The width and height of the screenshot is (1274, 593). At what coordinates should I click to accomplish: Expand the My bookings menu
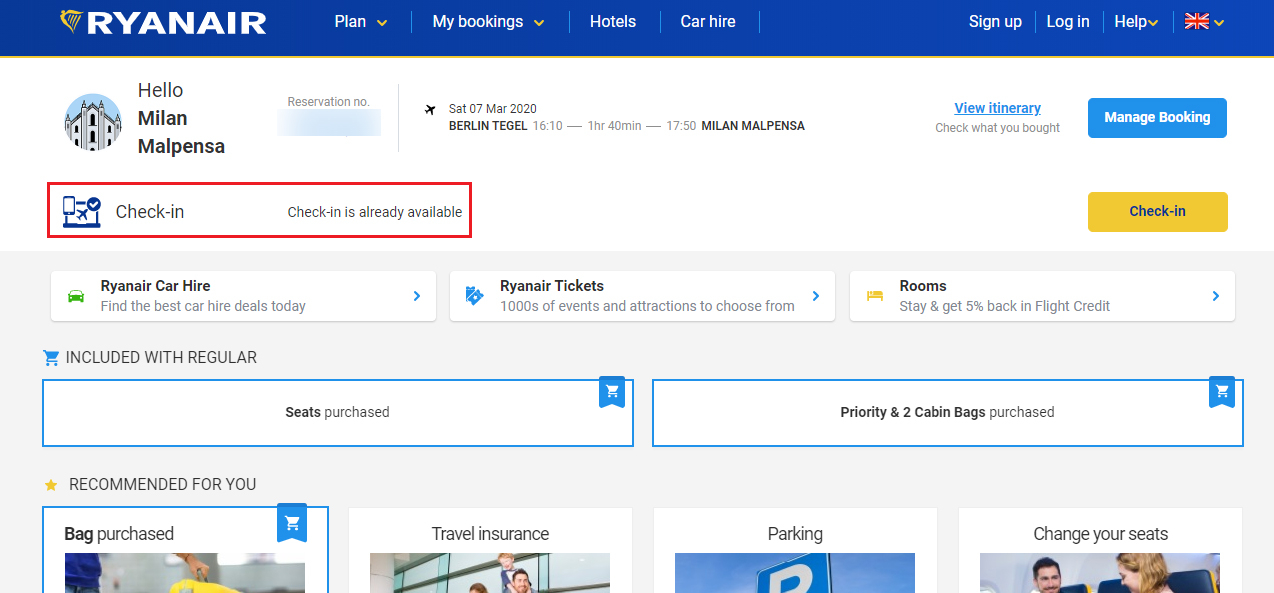(489, 22)
